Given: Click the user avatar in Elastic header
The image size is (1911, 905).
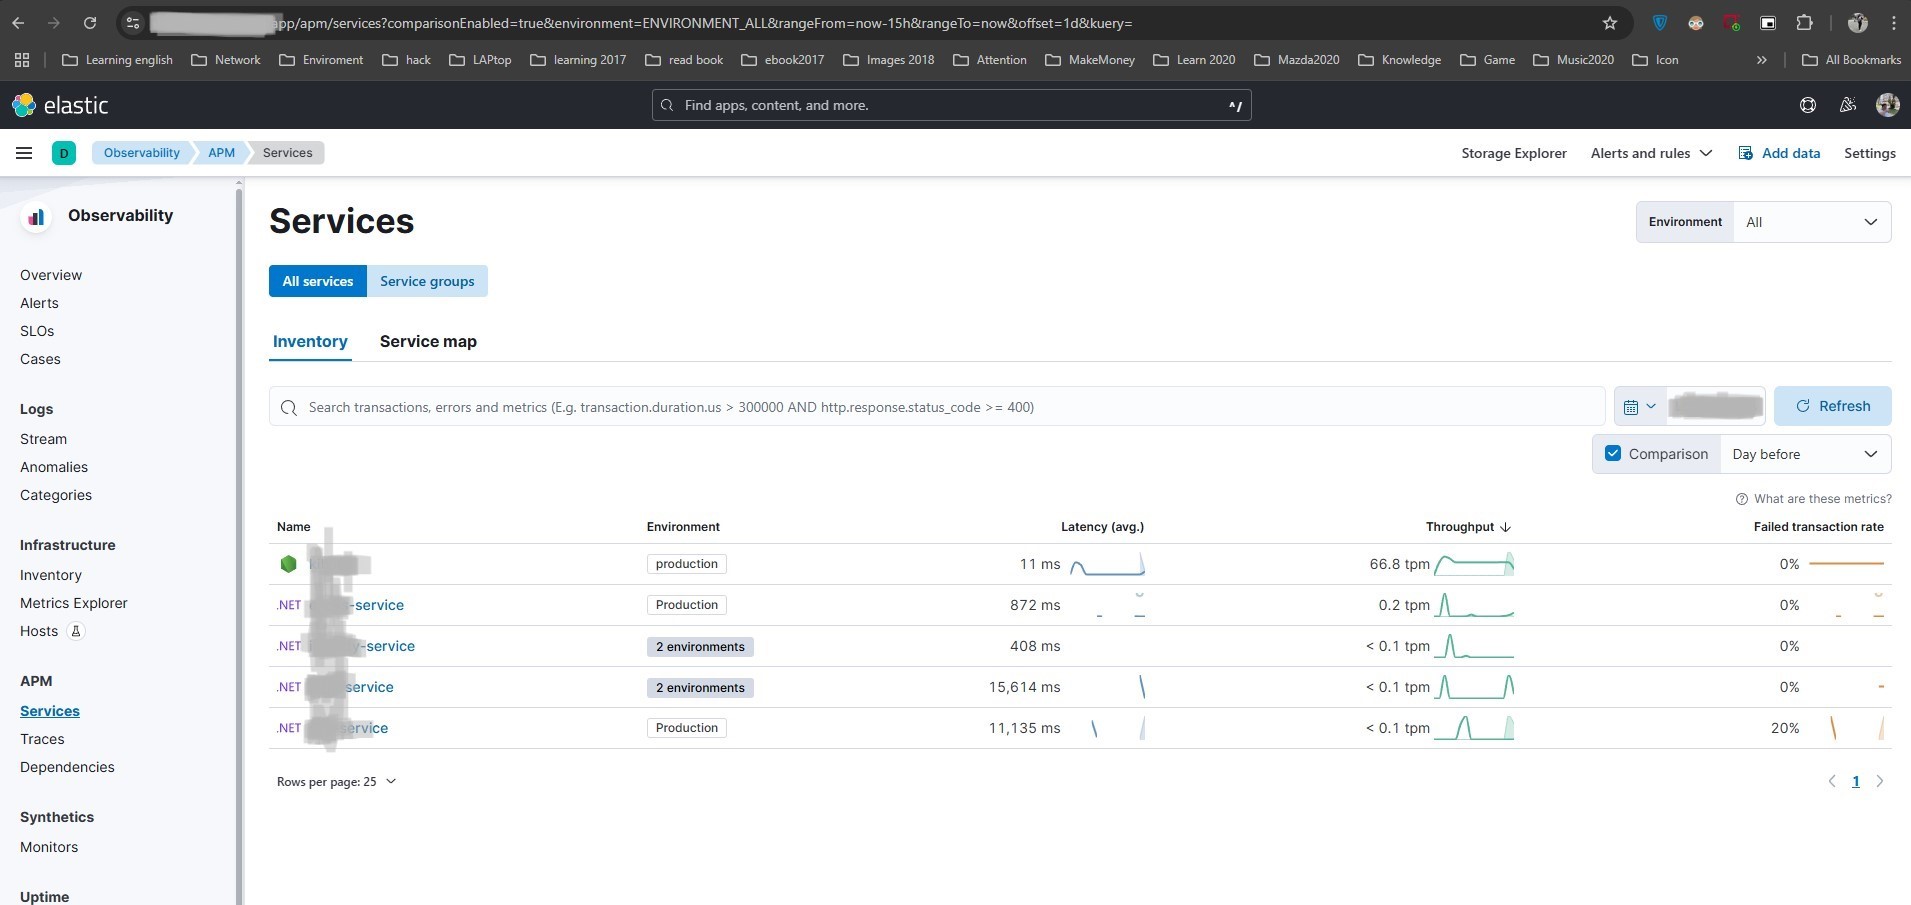Looking at the screenshot, I should coord(1887,105).
